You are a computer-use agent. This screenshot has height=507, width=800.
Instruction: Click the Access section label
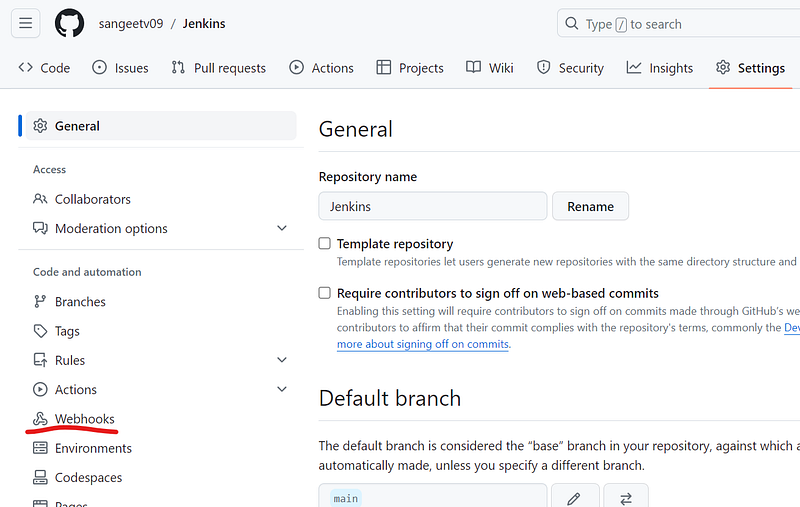point(49,169)
